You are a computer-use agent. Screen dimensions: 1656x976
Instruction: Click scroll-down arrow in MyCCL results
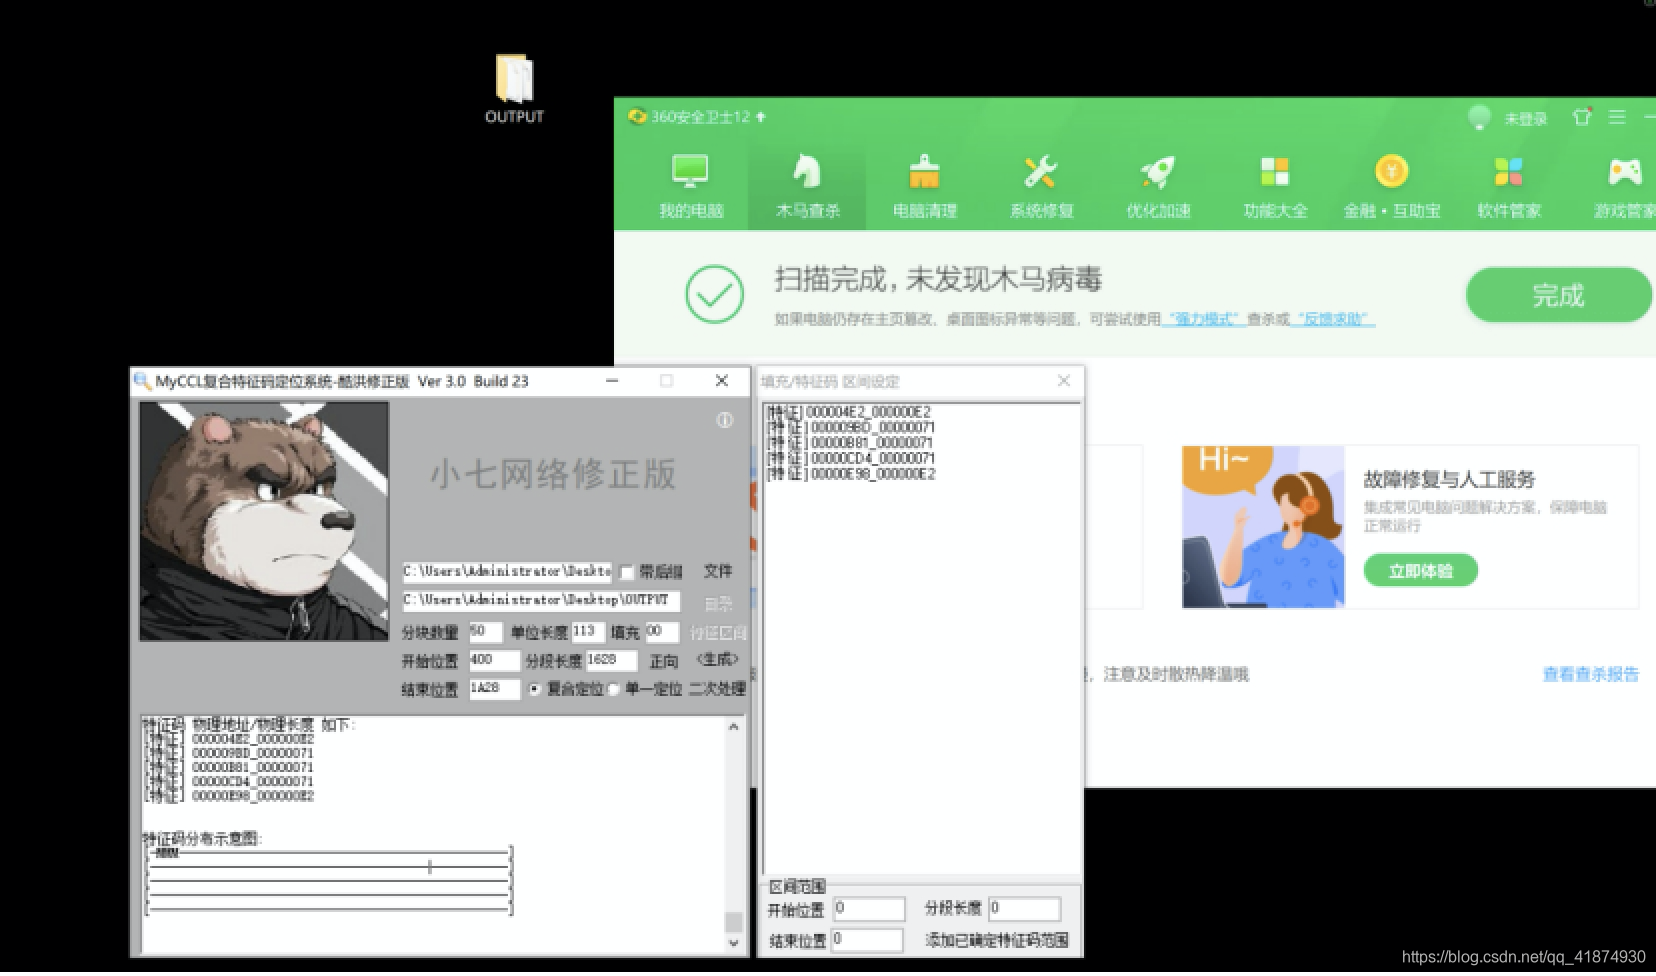pos(734,942)
